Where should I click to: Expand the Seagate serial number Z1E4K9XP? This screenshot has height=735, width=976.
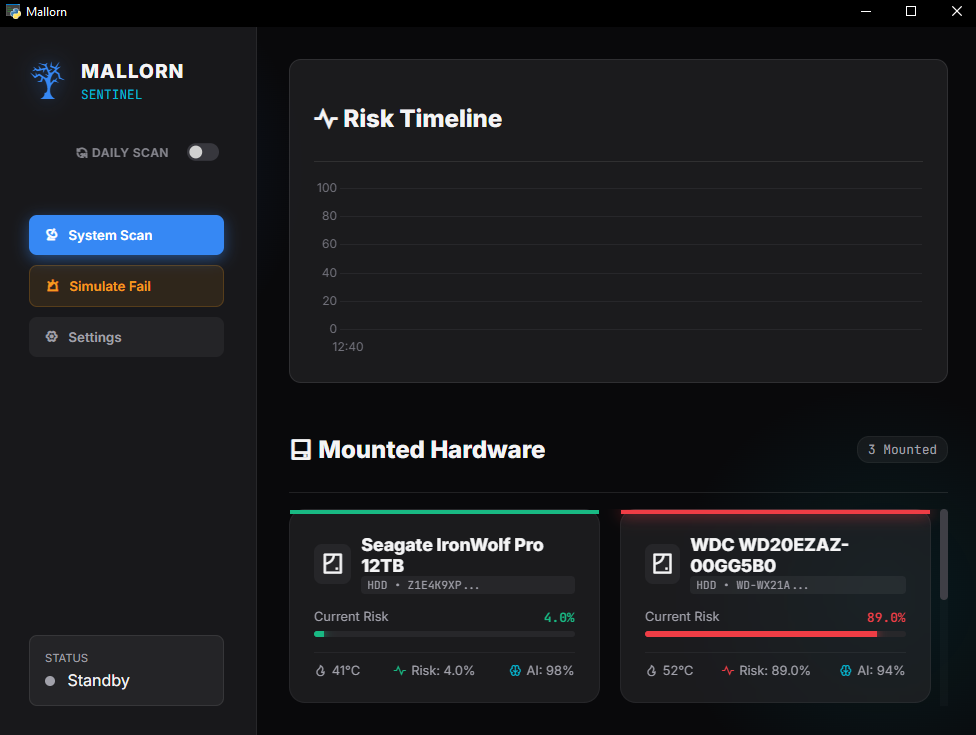coord(467,585)
